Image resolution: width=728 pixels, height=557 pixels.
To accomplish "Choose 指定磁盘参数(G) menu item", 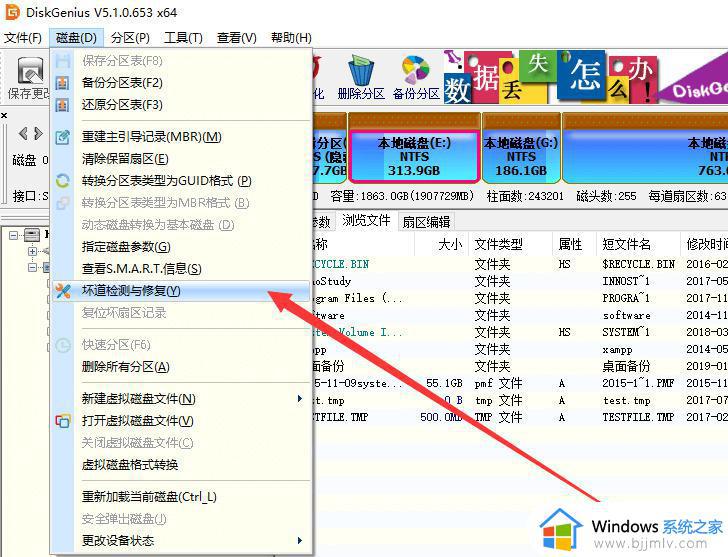I will pos(181,247).
